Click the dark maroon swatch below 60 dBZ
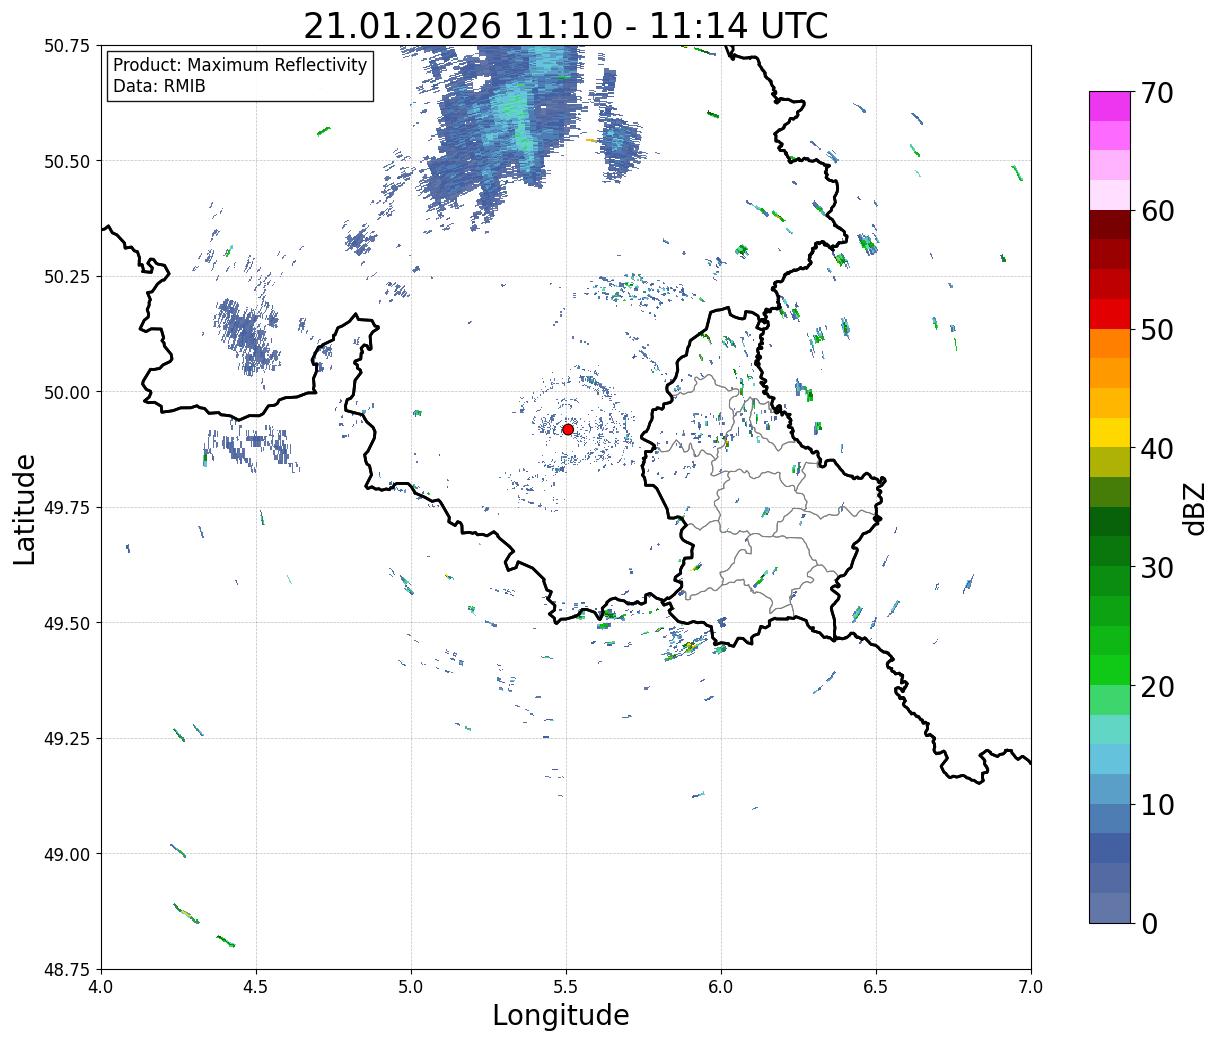 (x=1110, y=225)
